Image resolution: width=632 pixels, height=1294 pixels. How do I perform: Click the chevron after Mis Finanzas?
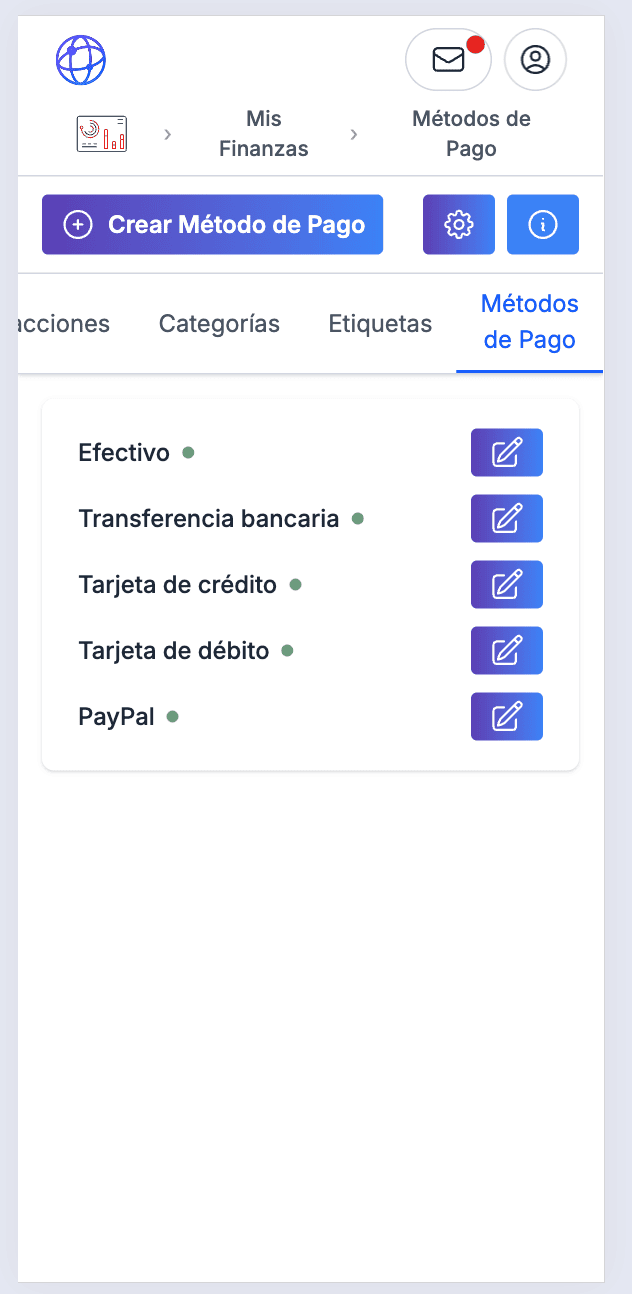[x=353, y=133]
